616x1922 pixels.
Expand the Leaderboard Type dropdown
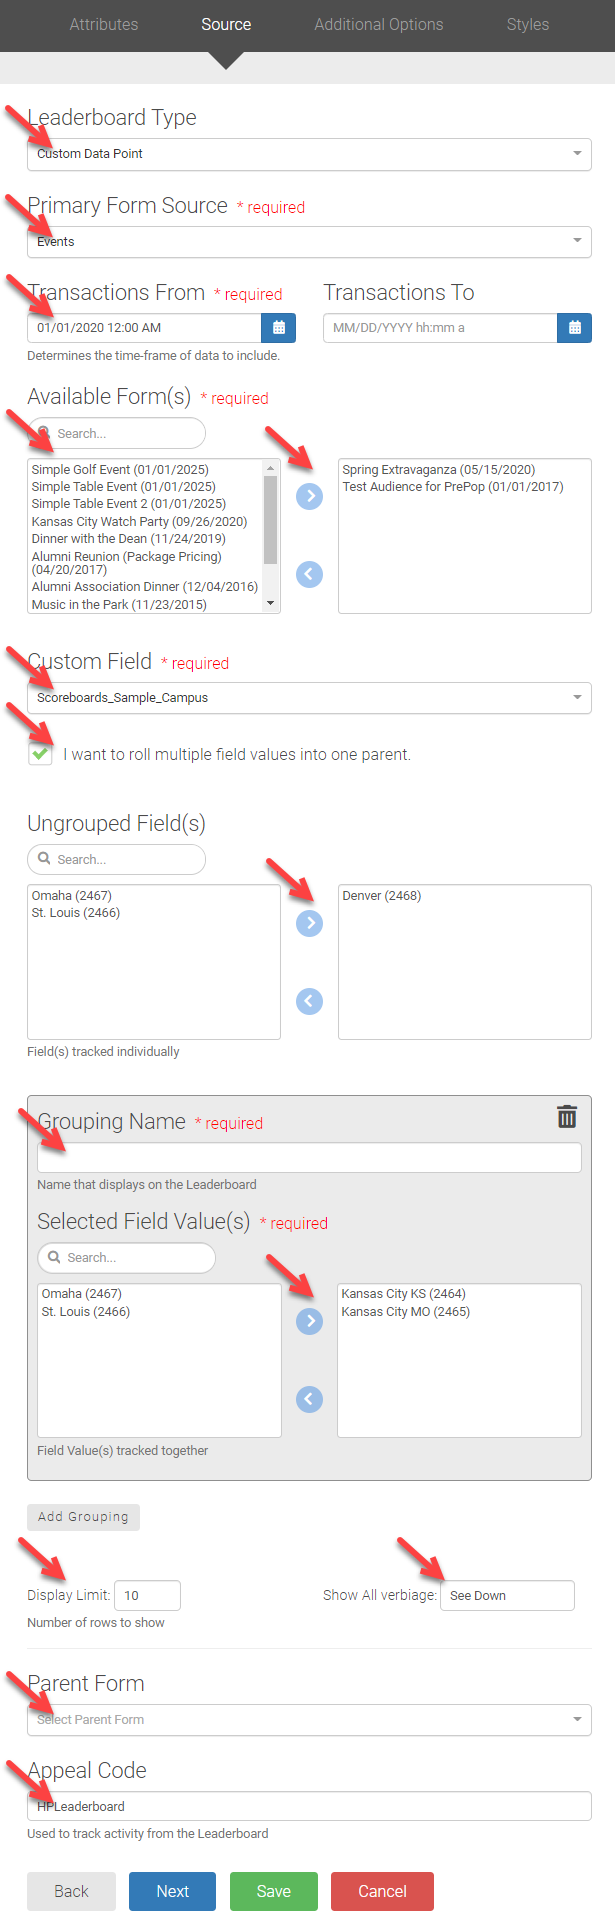pos(309,154)
